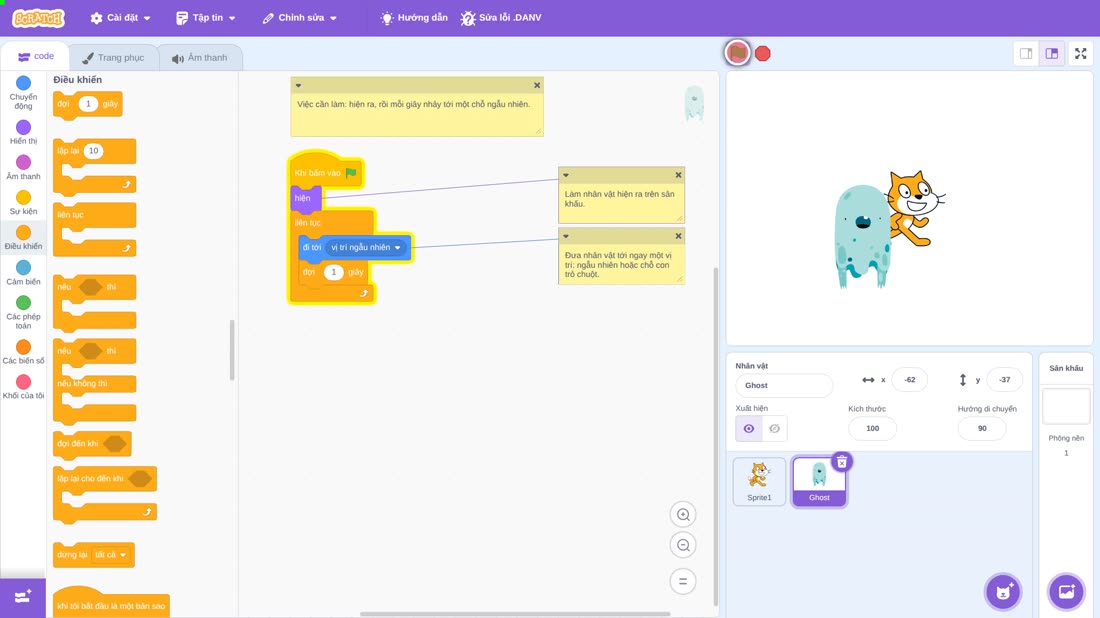Reset workspace zoom with the equals icon
The width and height of the screenshot is (1100, 618).
[683, 581]
